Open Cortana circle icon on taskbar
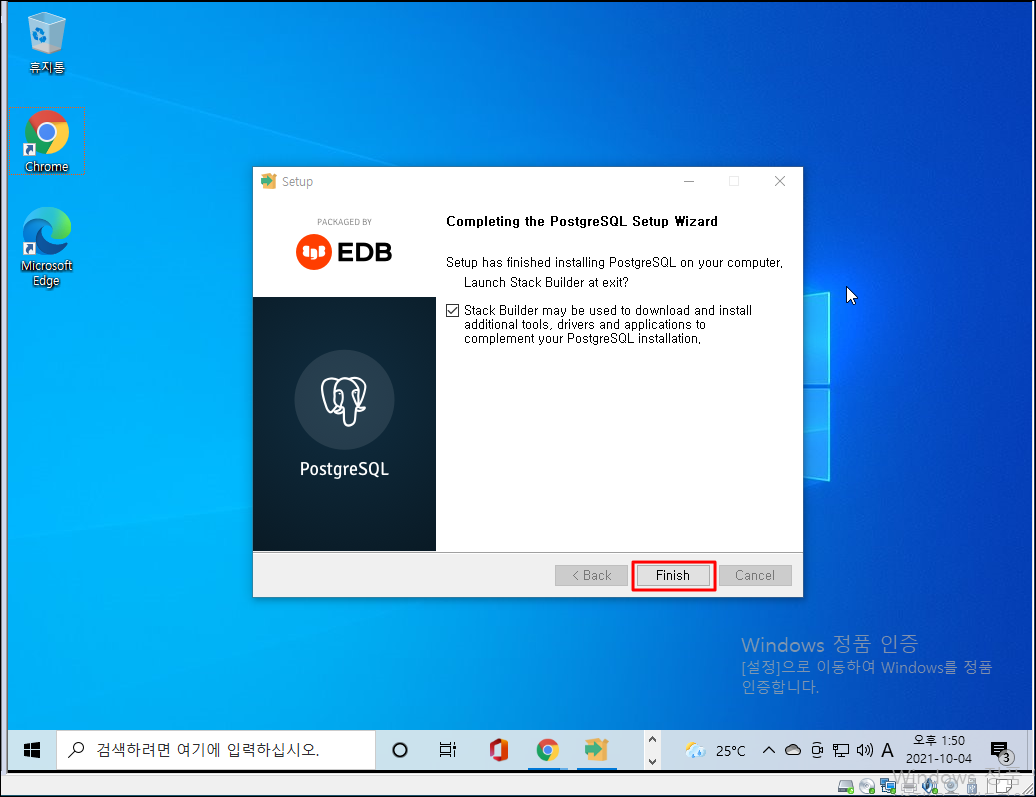Image resolution: width=1036 pixels, height=797 pixels. pos(400,749)
